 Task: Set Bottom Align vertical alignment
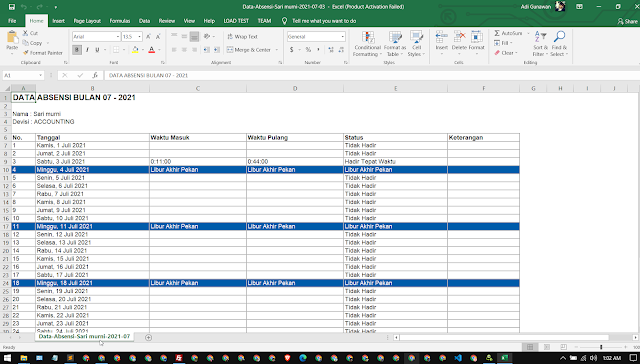click(194, 37)
